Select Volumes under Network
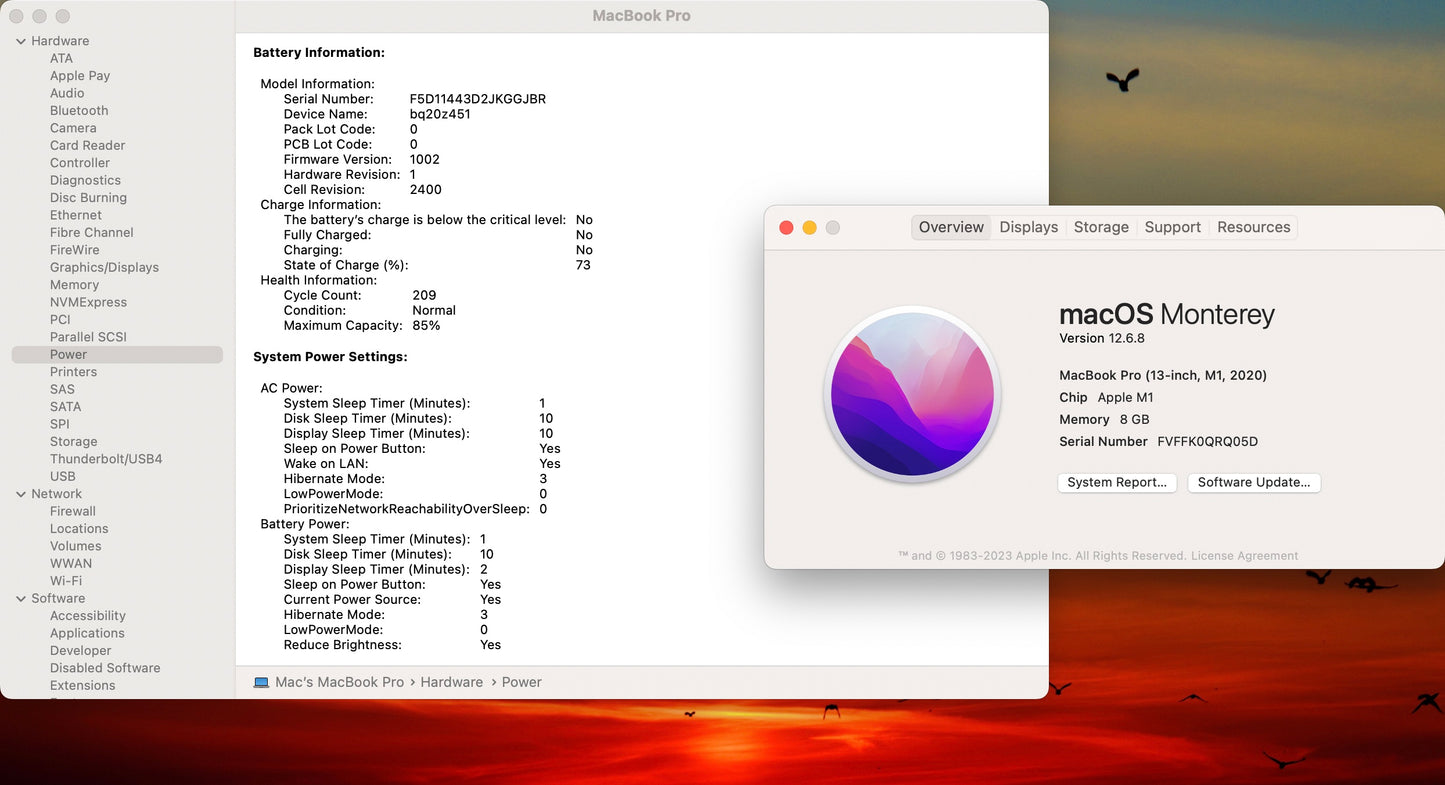 pos(76,546)
